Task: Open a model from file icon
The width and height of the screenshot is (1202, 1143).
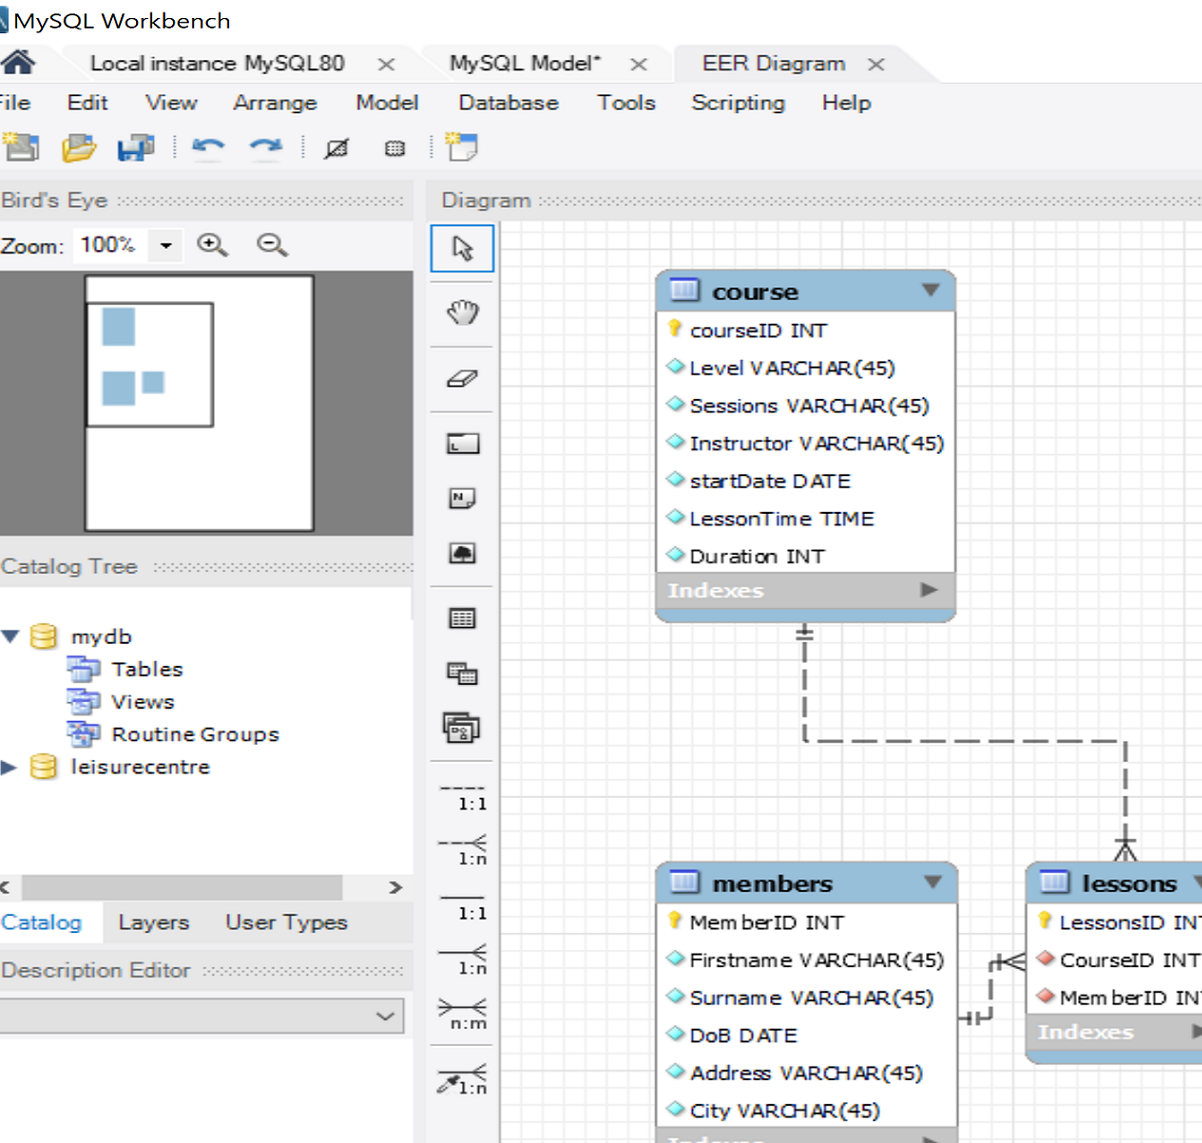Action: tap(79, 148)
